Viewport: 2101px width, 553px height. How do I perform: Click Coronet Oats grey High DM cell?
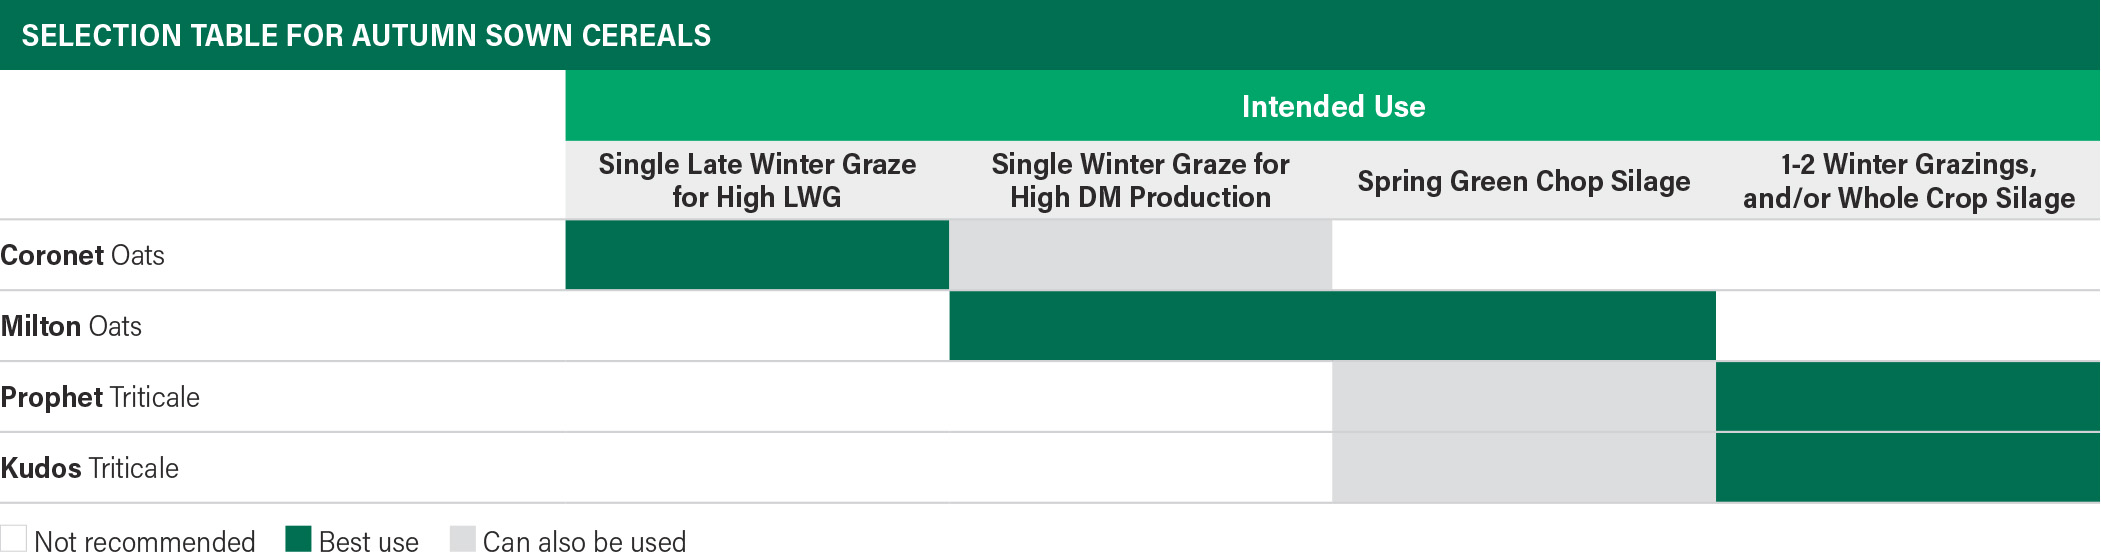click(1140, 255)
